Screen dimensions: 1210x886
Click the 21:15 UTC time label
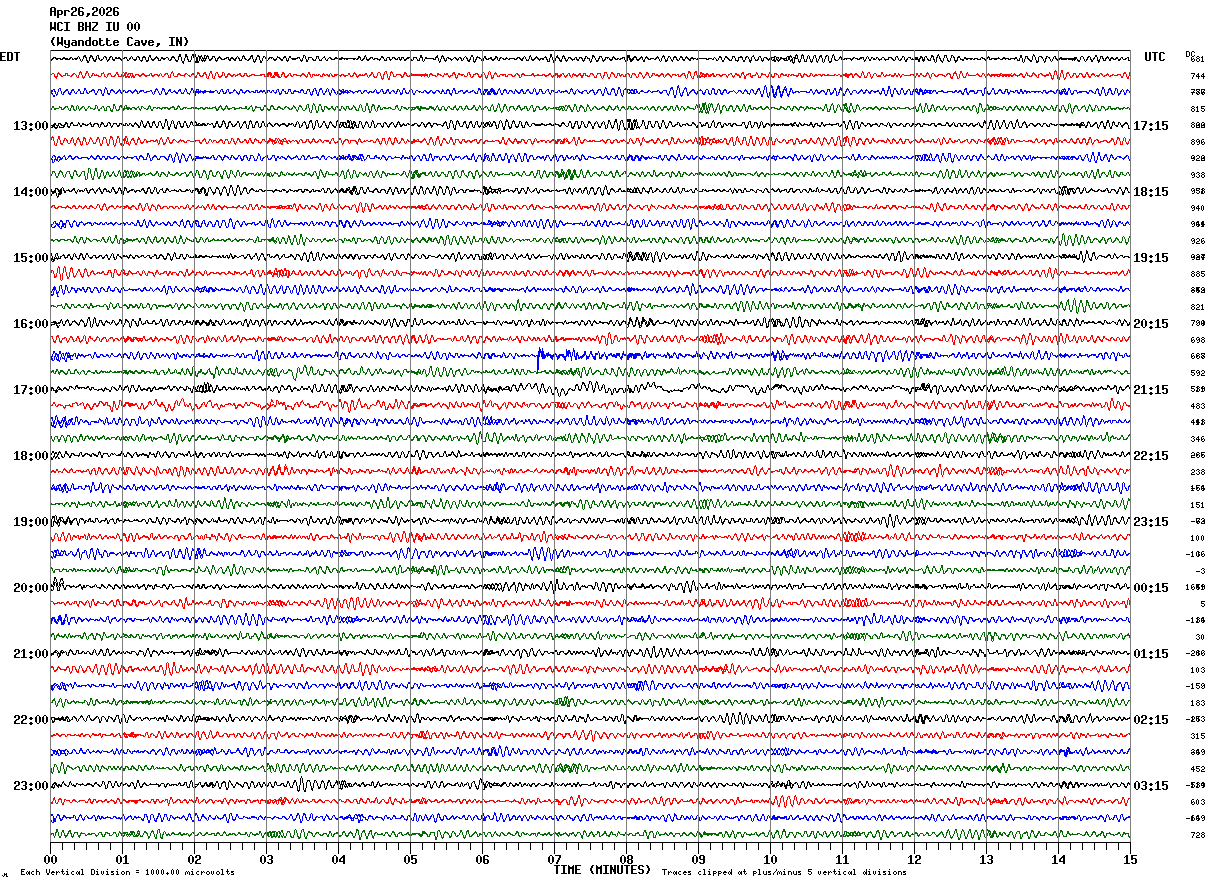[x=1152, y=390]
